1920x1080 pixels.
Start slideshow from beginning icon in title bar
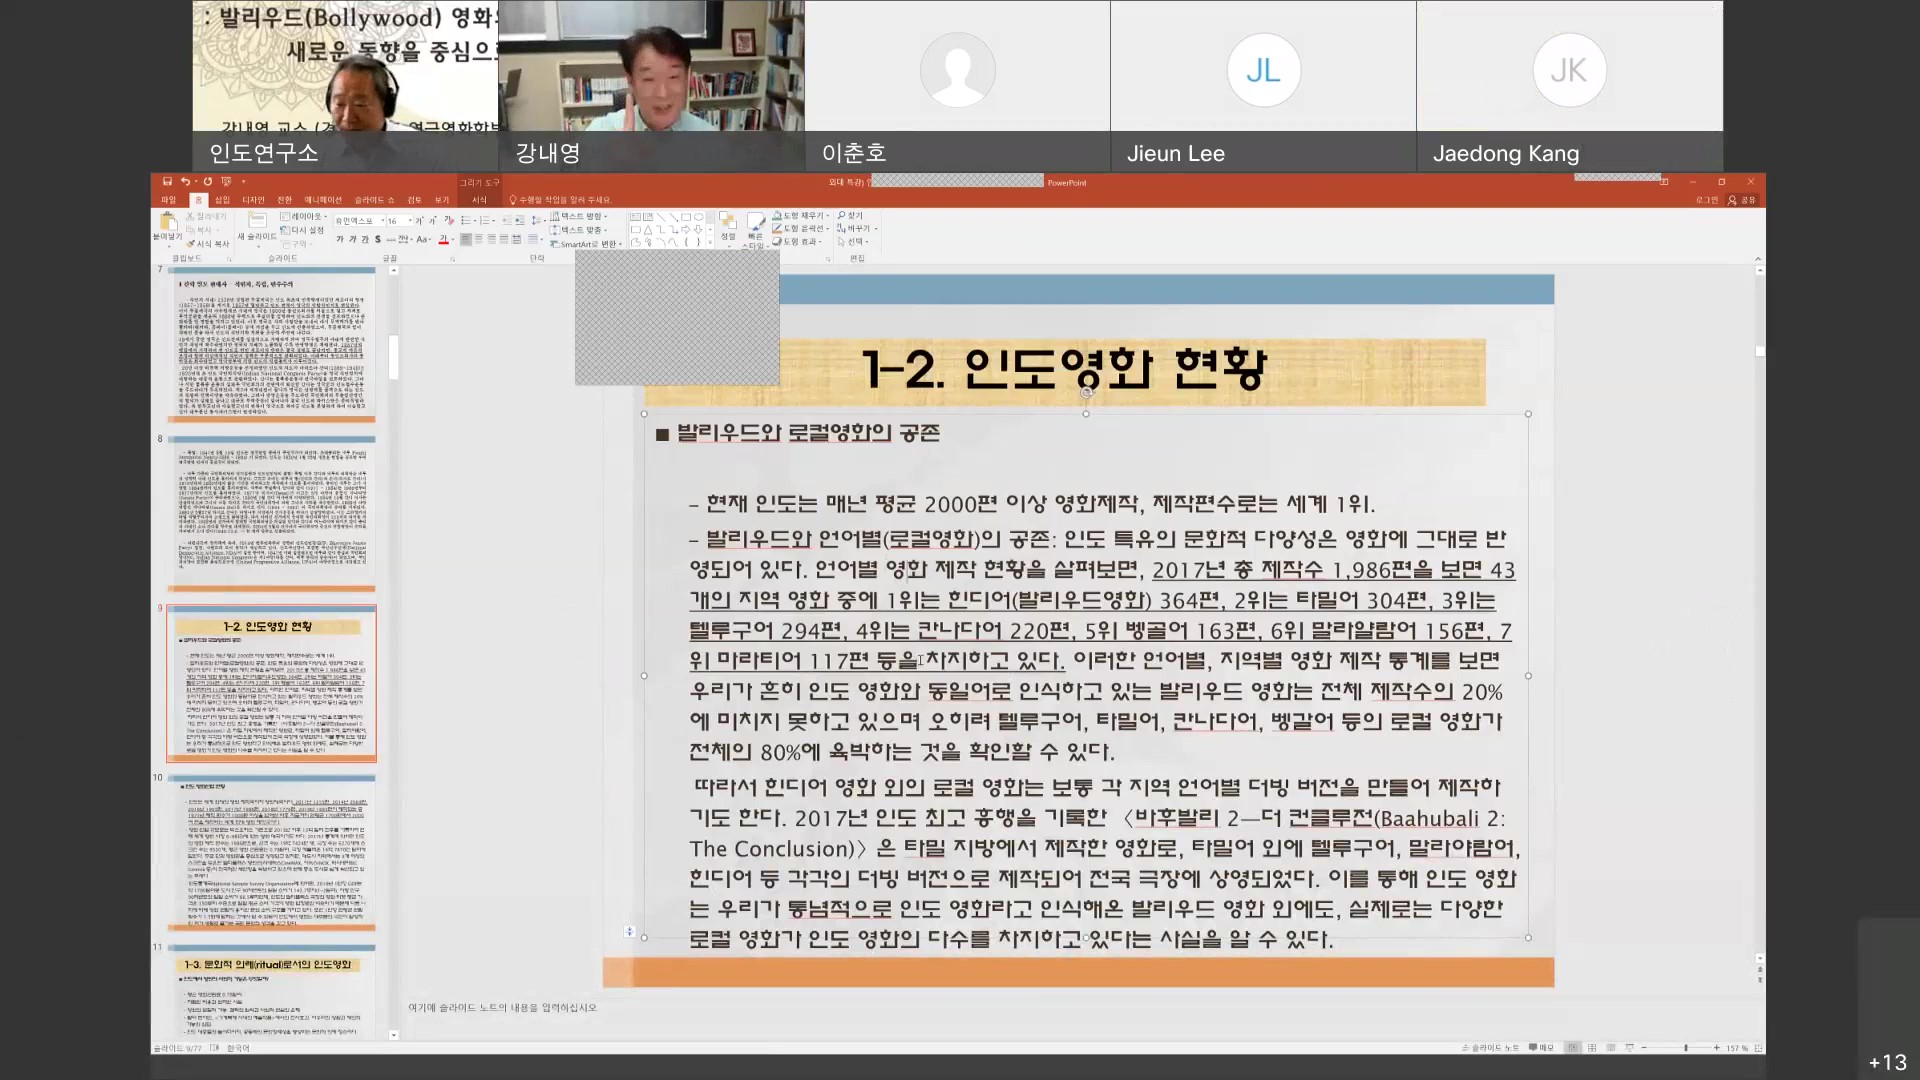coord(226,181)
